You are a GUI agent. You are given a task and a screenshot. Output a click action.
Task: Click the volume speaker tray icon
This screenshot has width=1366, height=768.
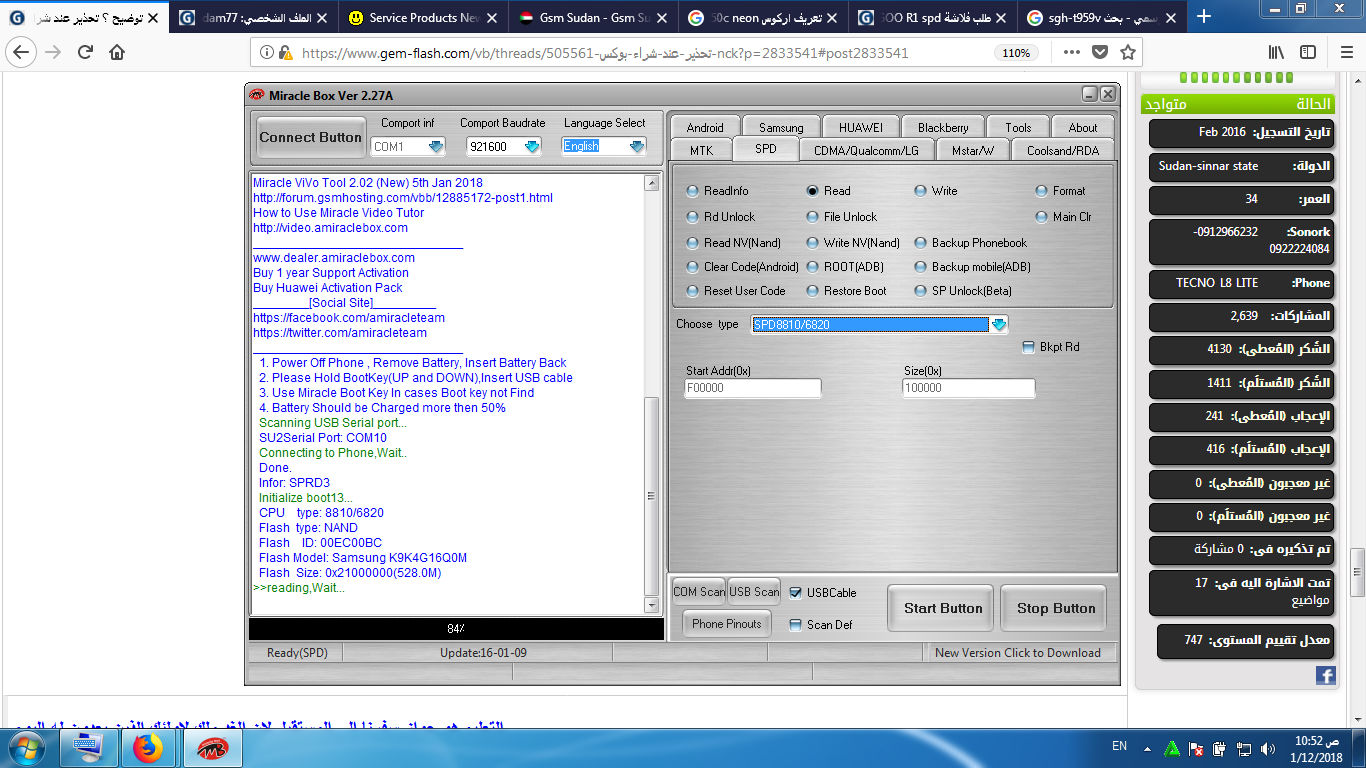[x=1269, y=748]
